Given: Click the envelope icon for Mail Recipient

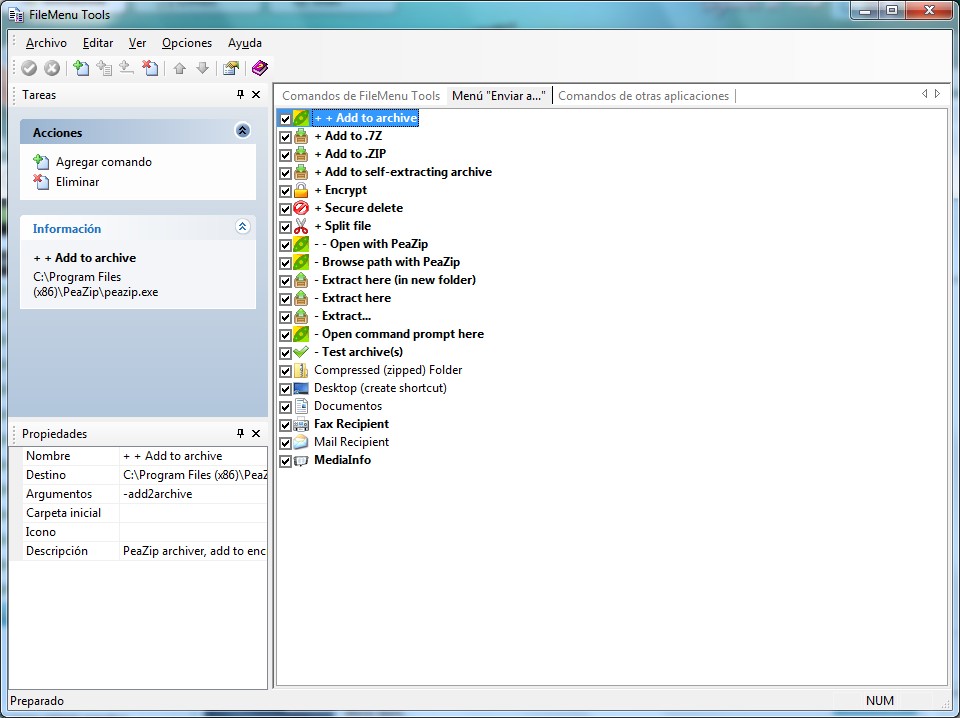Looking at the screenshot, I should (301, 442).
